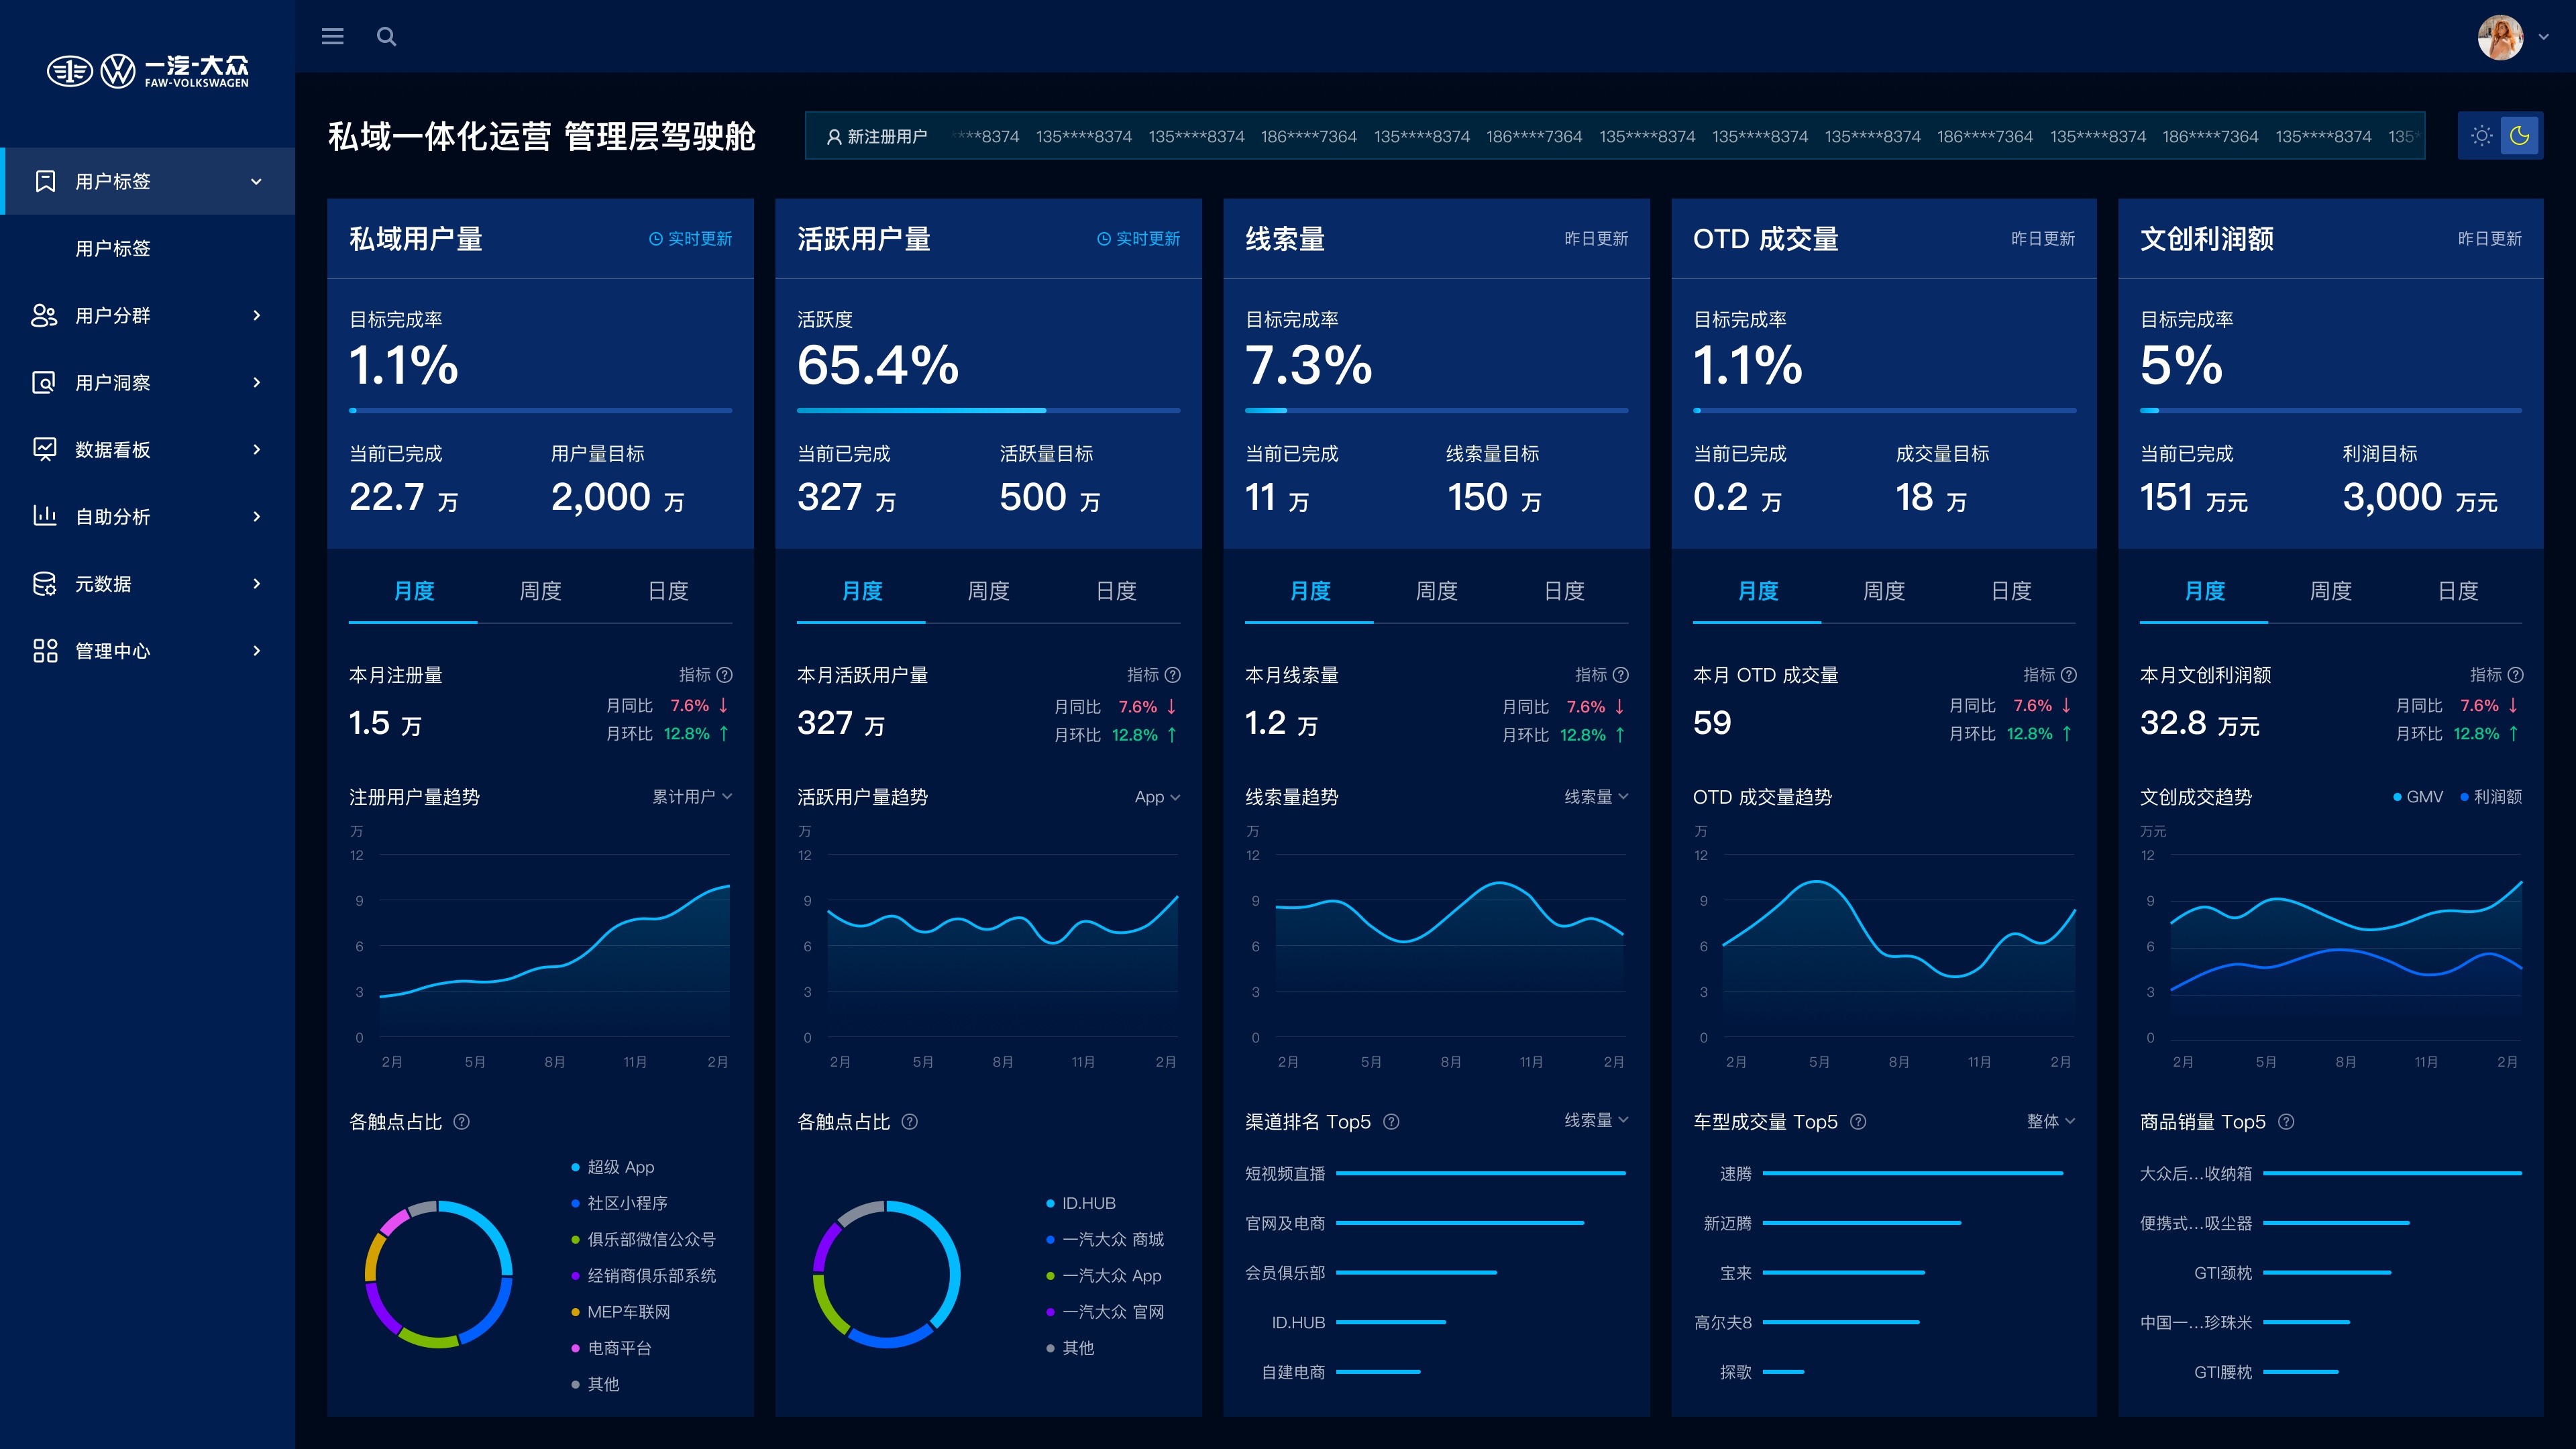Collapse the 用户标签 menu chevron
The width and height of the screenshot is (2576, 1449).
pyautogui.click(x=256, y=182)
